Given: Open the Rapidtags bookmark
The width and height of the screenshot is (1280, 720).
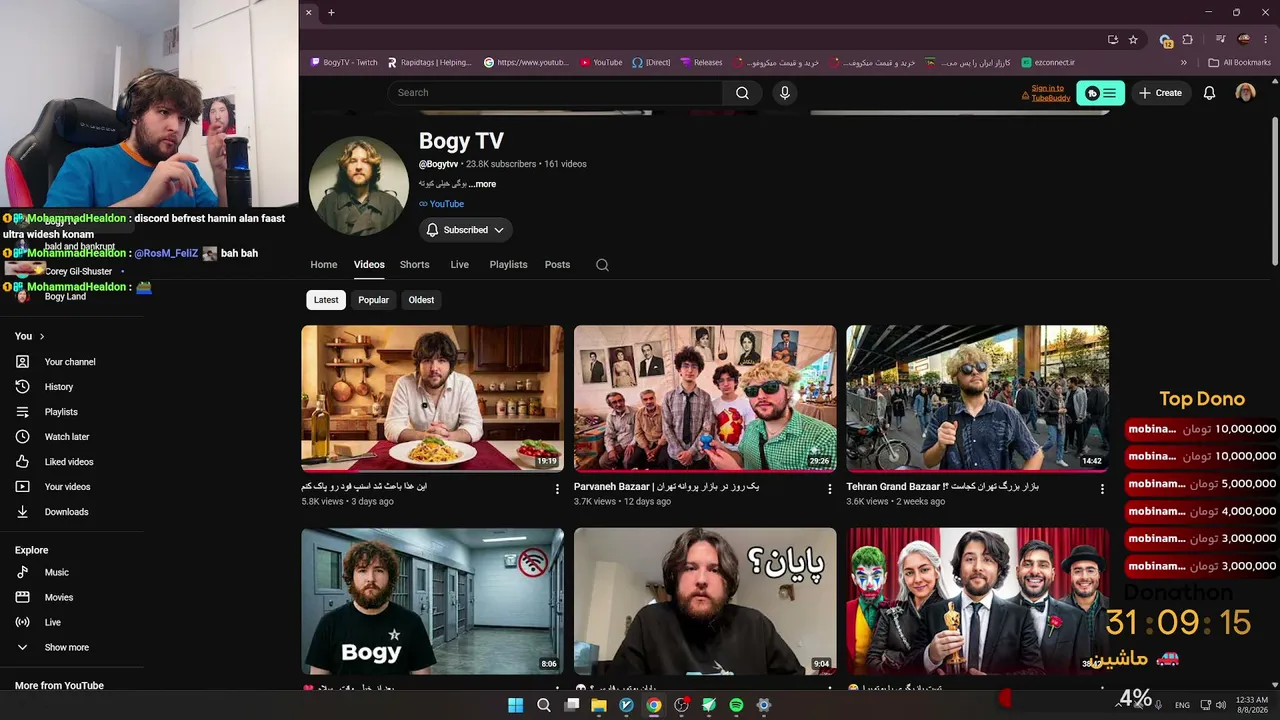Looking at the screenshot, I should tap(429, 62).
